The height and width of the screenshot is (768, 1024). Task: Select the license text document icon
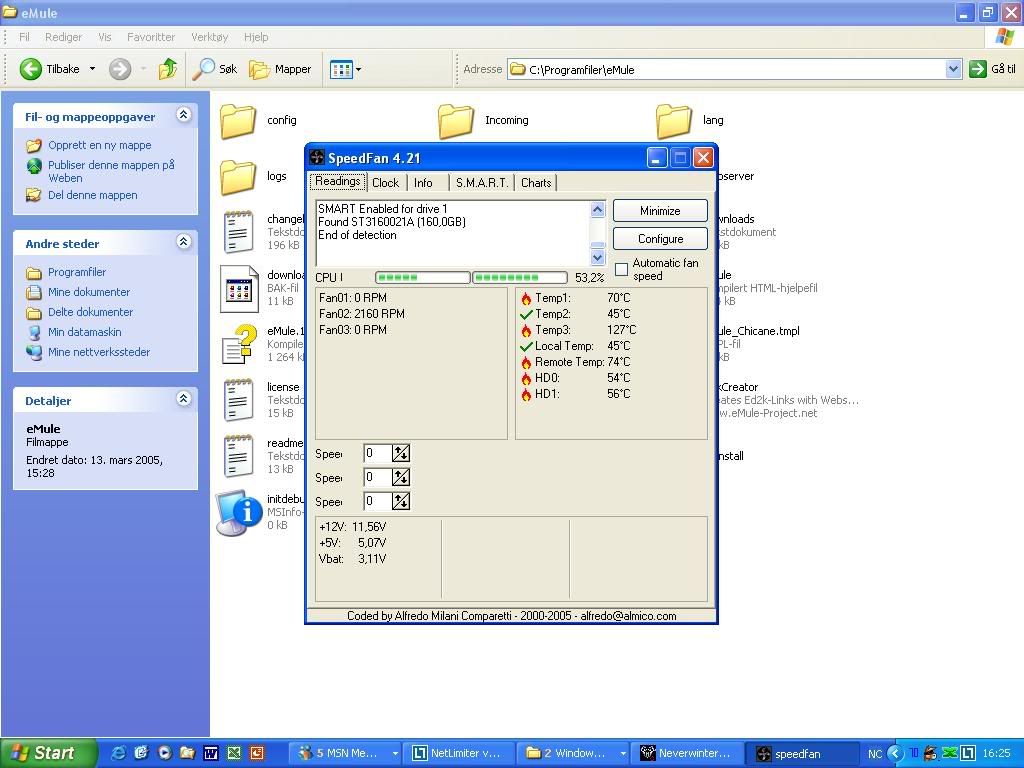(x=238, y=400)
